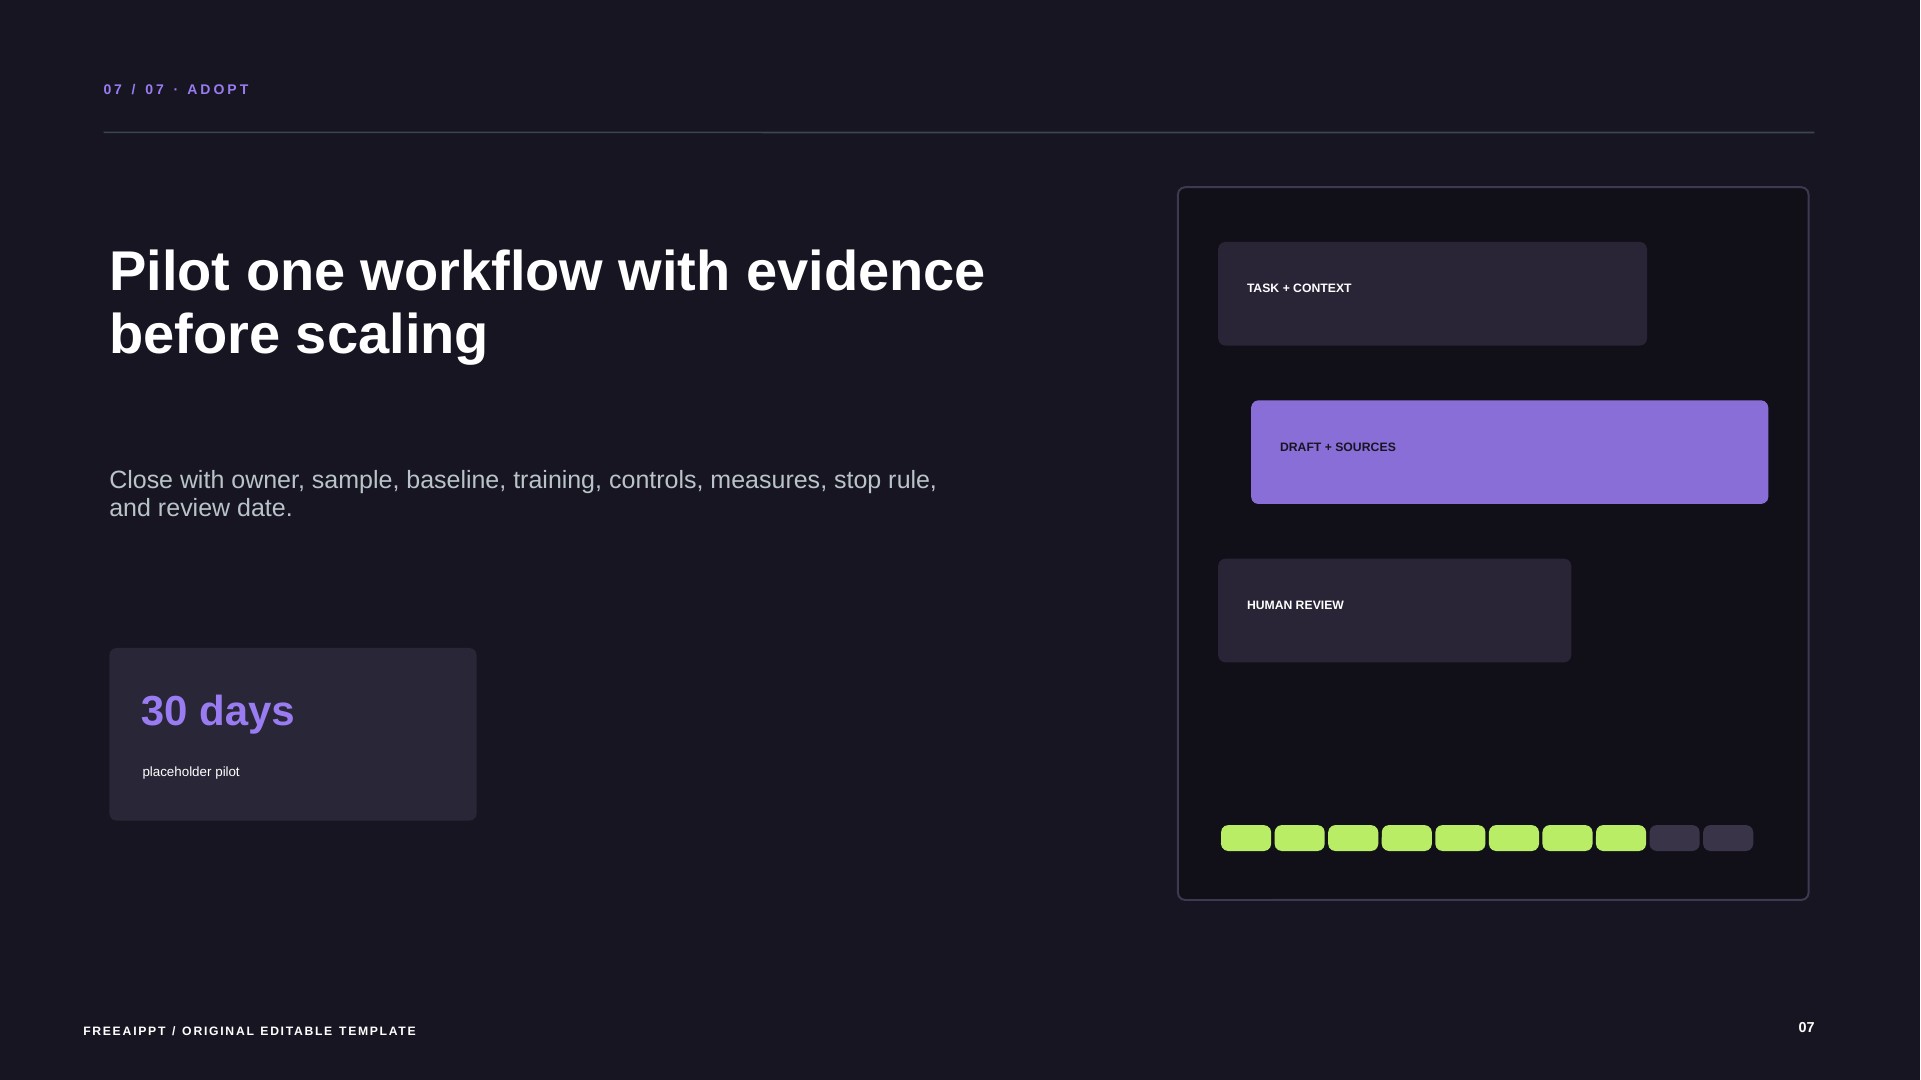This screenshot has width=1921, height=1080.
Task: Click the "07 / 07 · ADOPT" section label
Action: [x=177, y=89]
